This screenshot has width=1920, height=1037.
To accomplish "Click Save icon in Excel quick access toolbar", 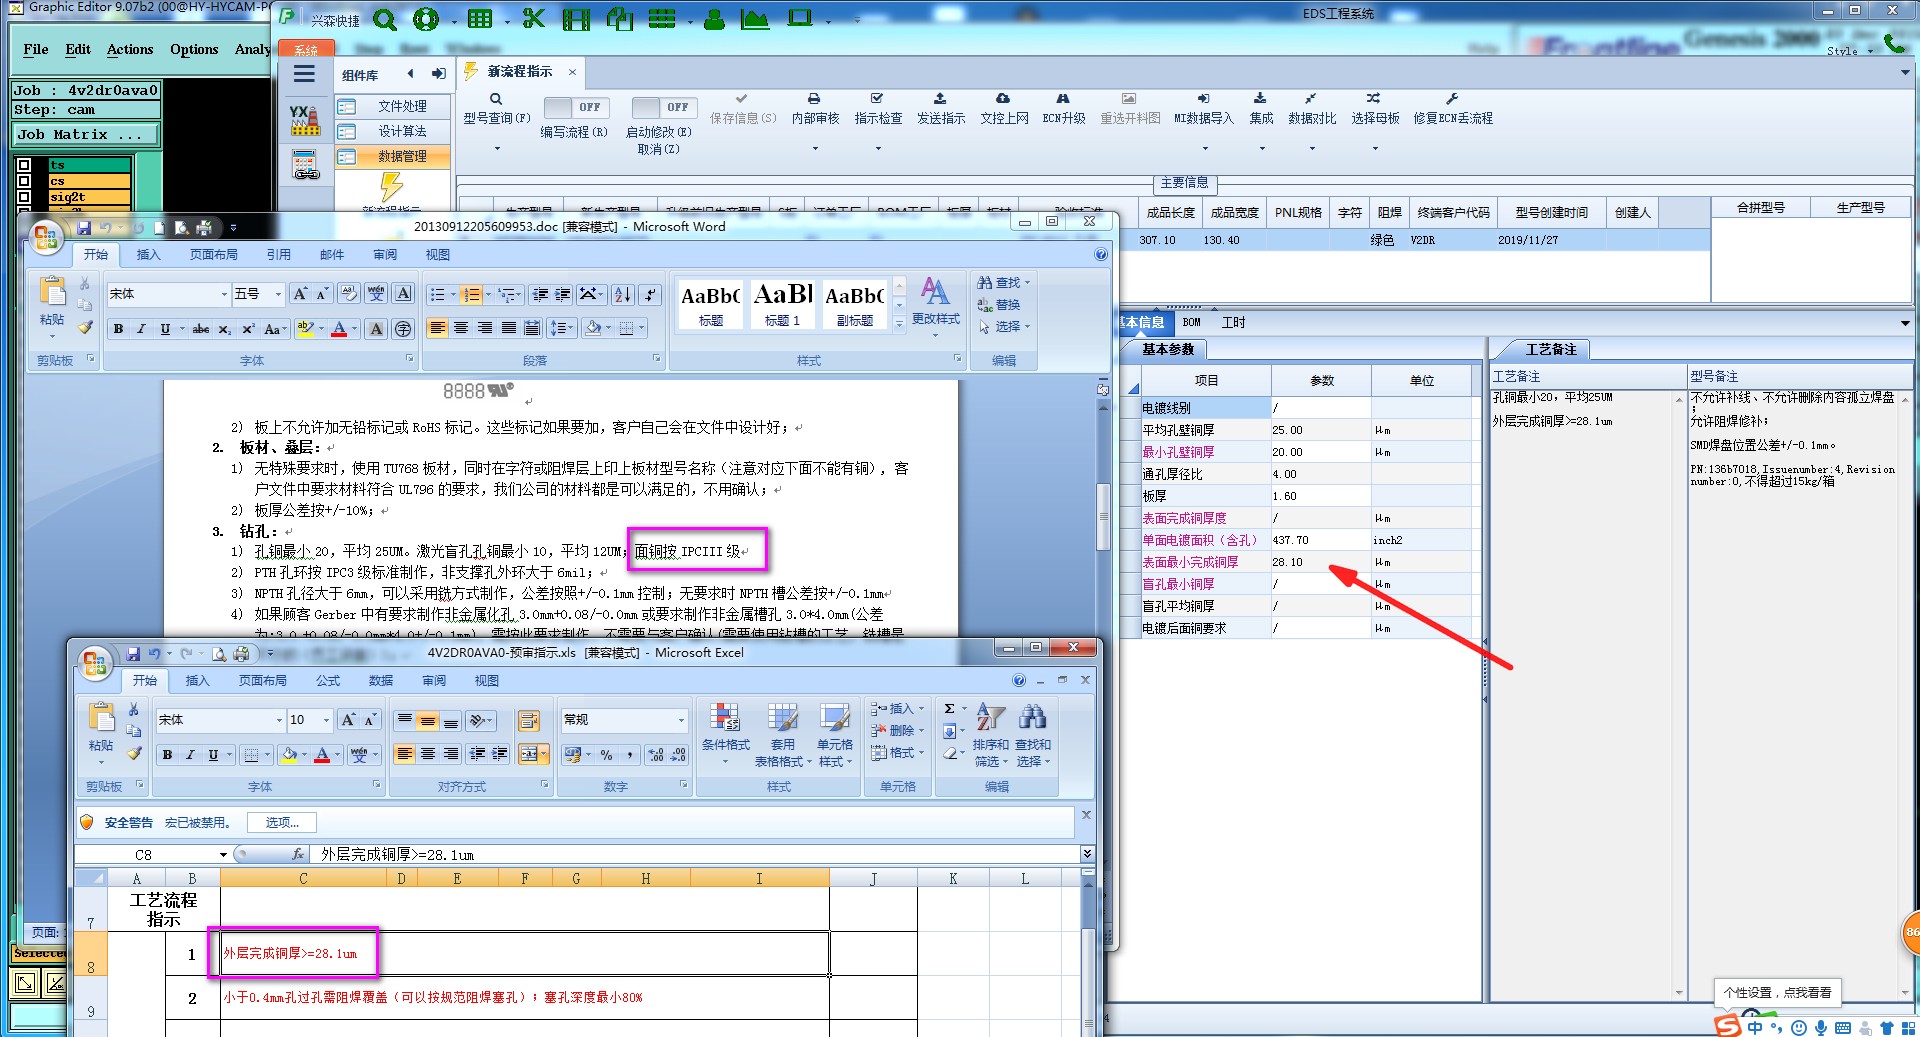I will (x=133, y=654).
